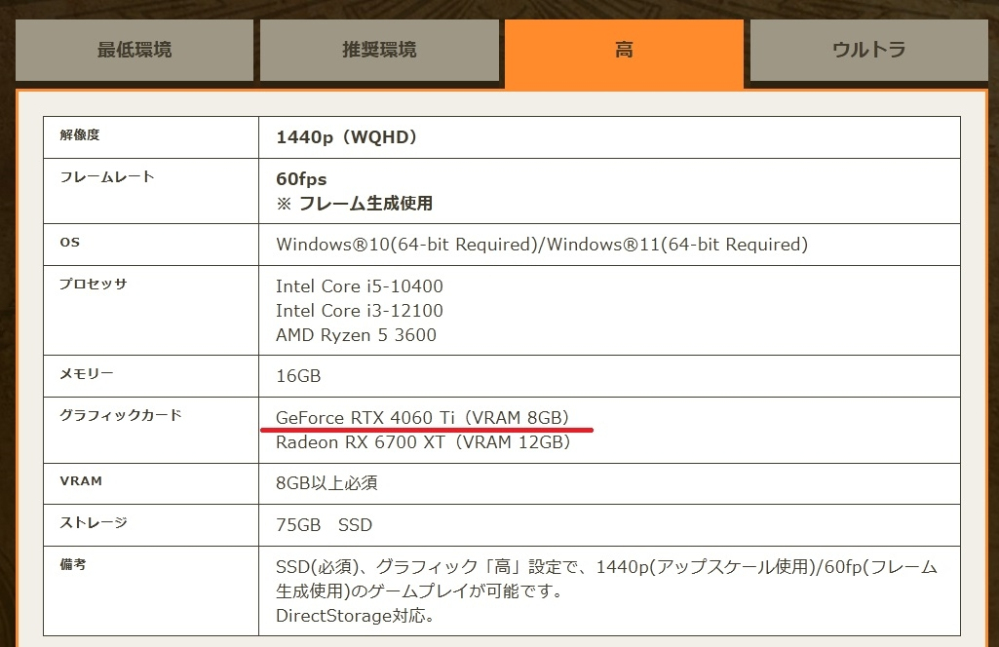Screen dimensions: 999x647
Task: Select Intel Core i5-10400 text
Action: (359, 287)
